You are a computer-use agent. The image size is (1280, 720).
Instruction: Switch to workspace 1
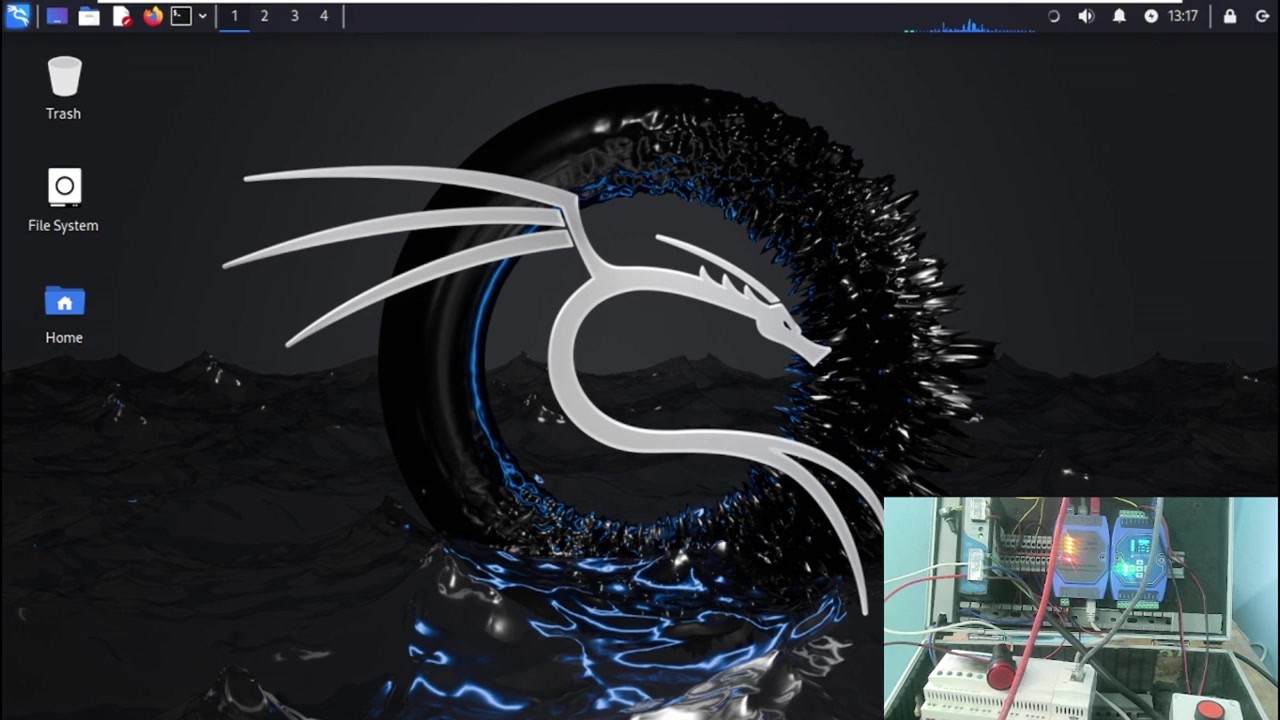point(235,16)
